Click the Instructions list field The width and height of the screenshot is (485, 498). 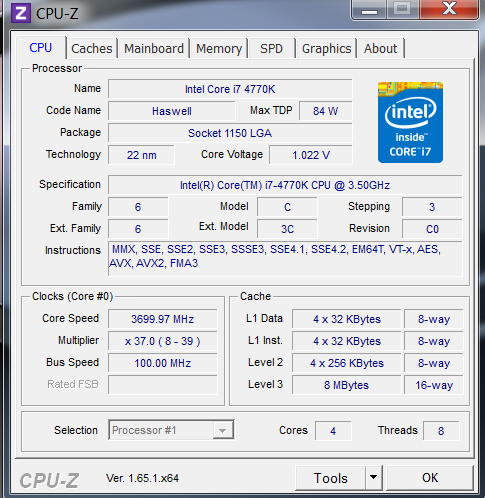tap(285, 259)
